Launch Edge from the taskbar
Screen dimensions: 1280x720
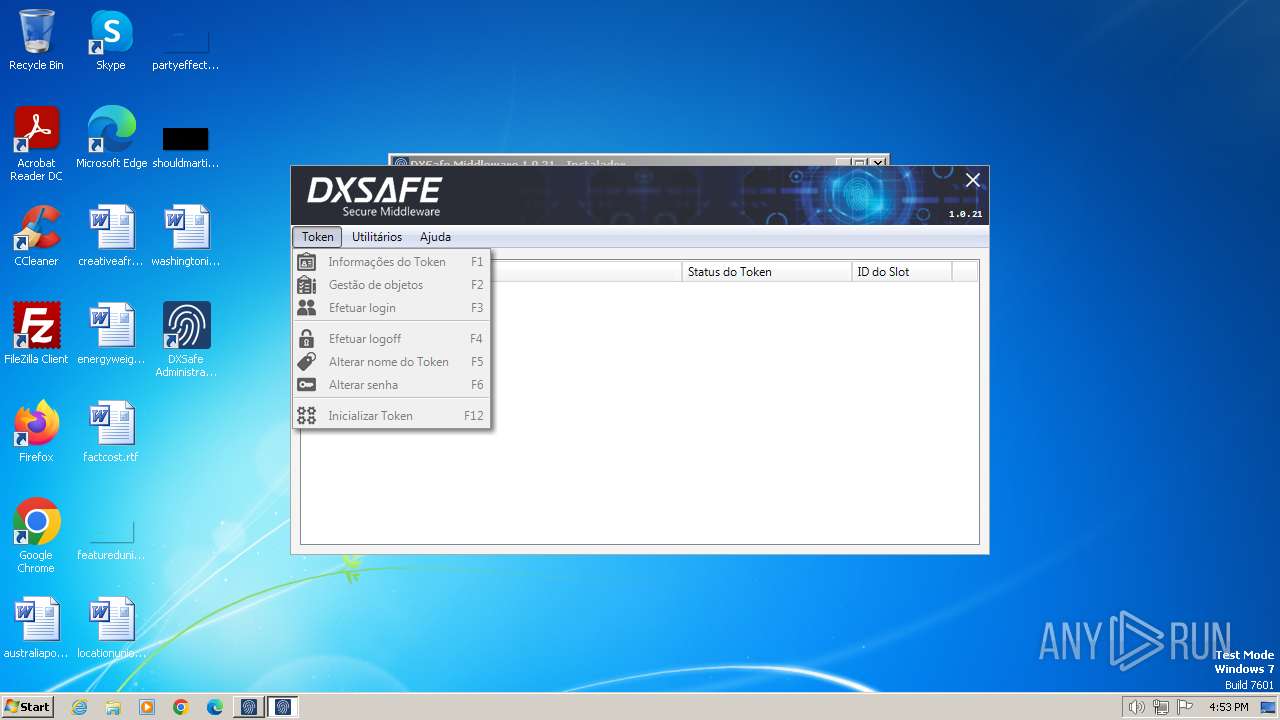coord(215,707)
